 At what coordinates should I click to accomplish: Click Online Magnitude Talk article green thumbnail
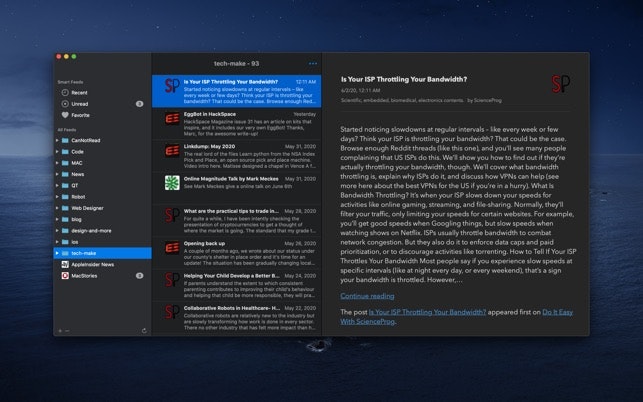(172, 183)
